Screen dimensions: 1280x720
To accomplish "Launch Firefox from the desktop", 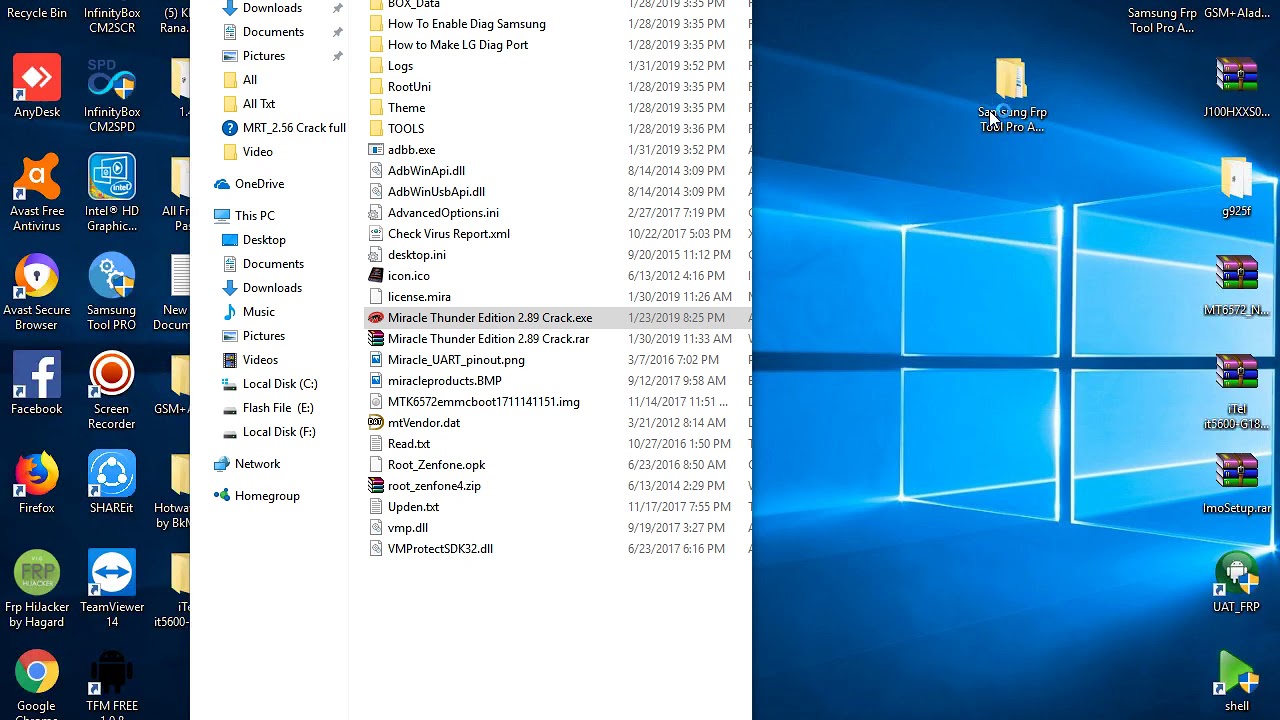I will pyautogui.click(x=37, y=483).
